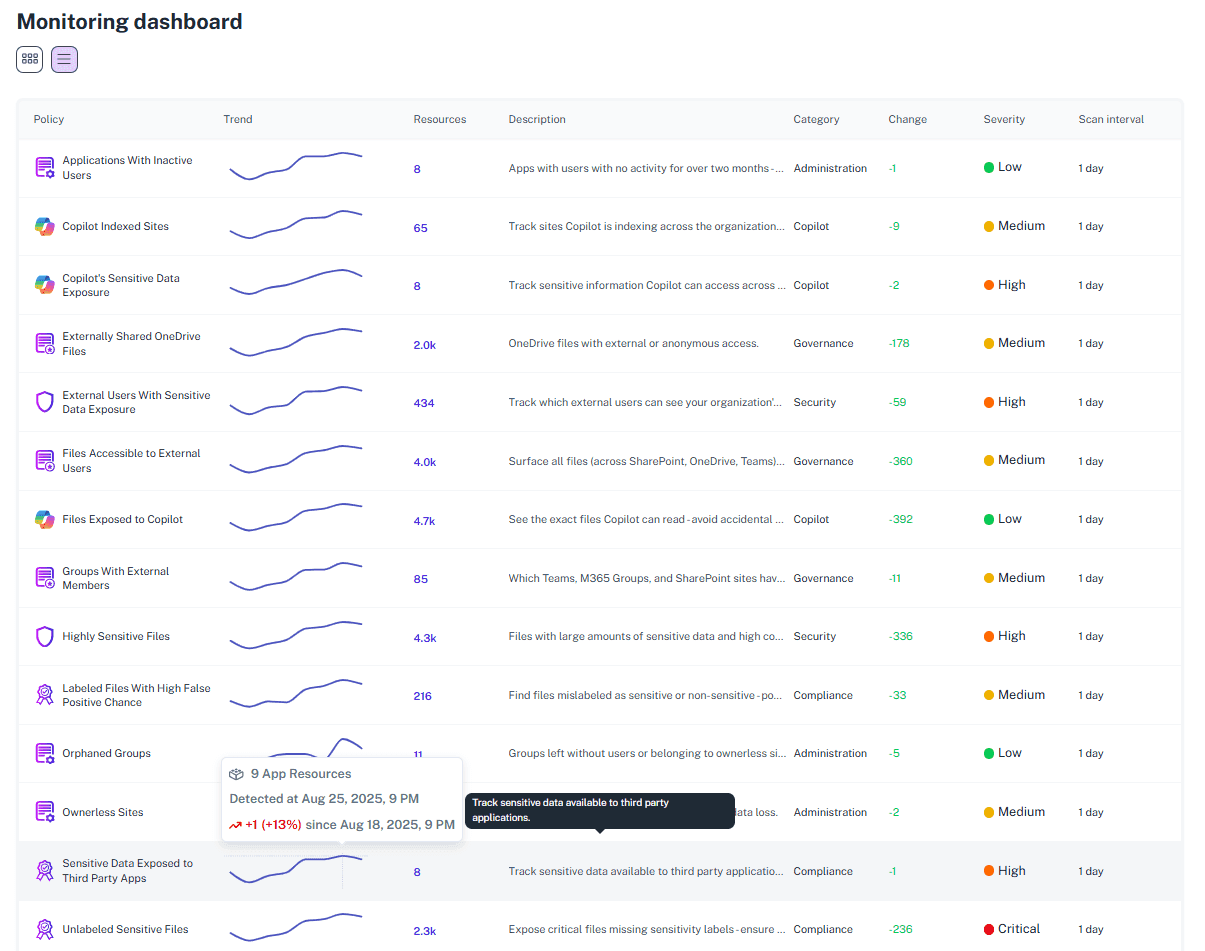Click the 2.3k resource count for Unlabeled Sensitive Files

(424, 930)
